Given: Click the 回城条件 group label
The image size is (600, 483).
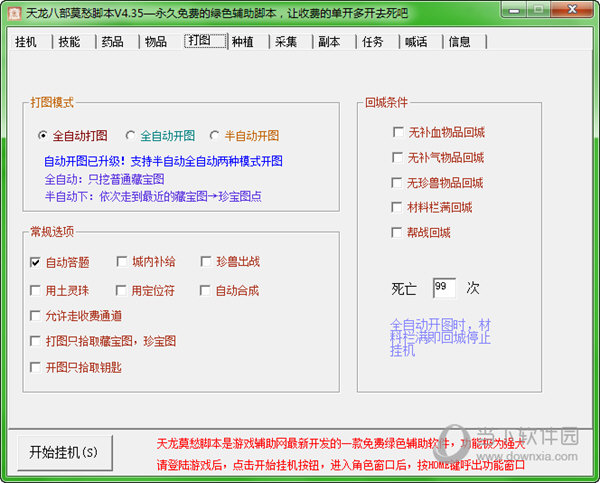Looking at the screenshot, I should click(386, 103).
